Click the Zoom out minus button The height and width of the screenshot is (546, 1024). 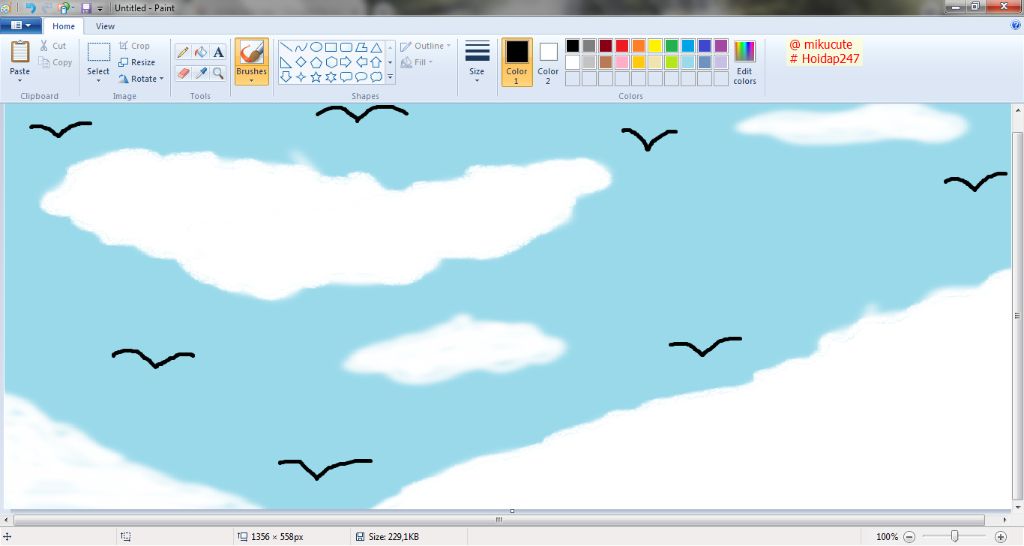(x=909, y=537)
